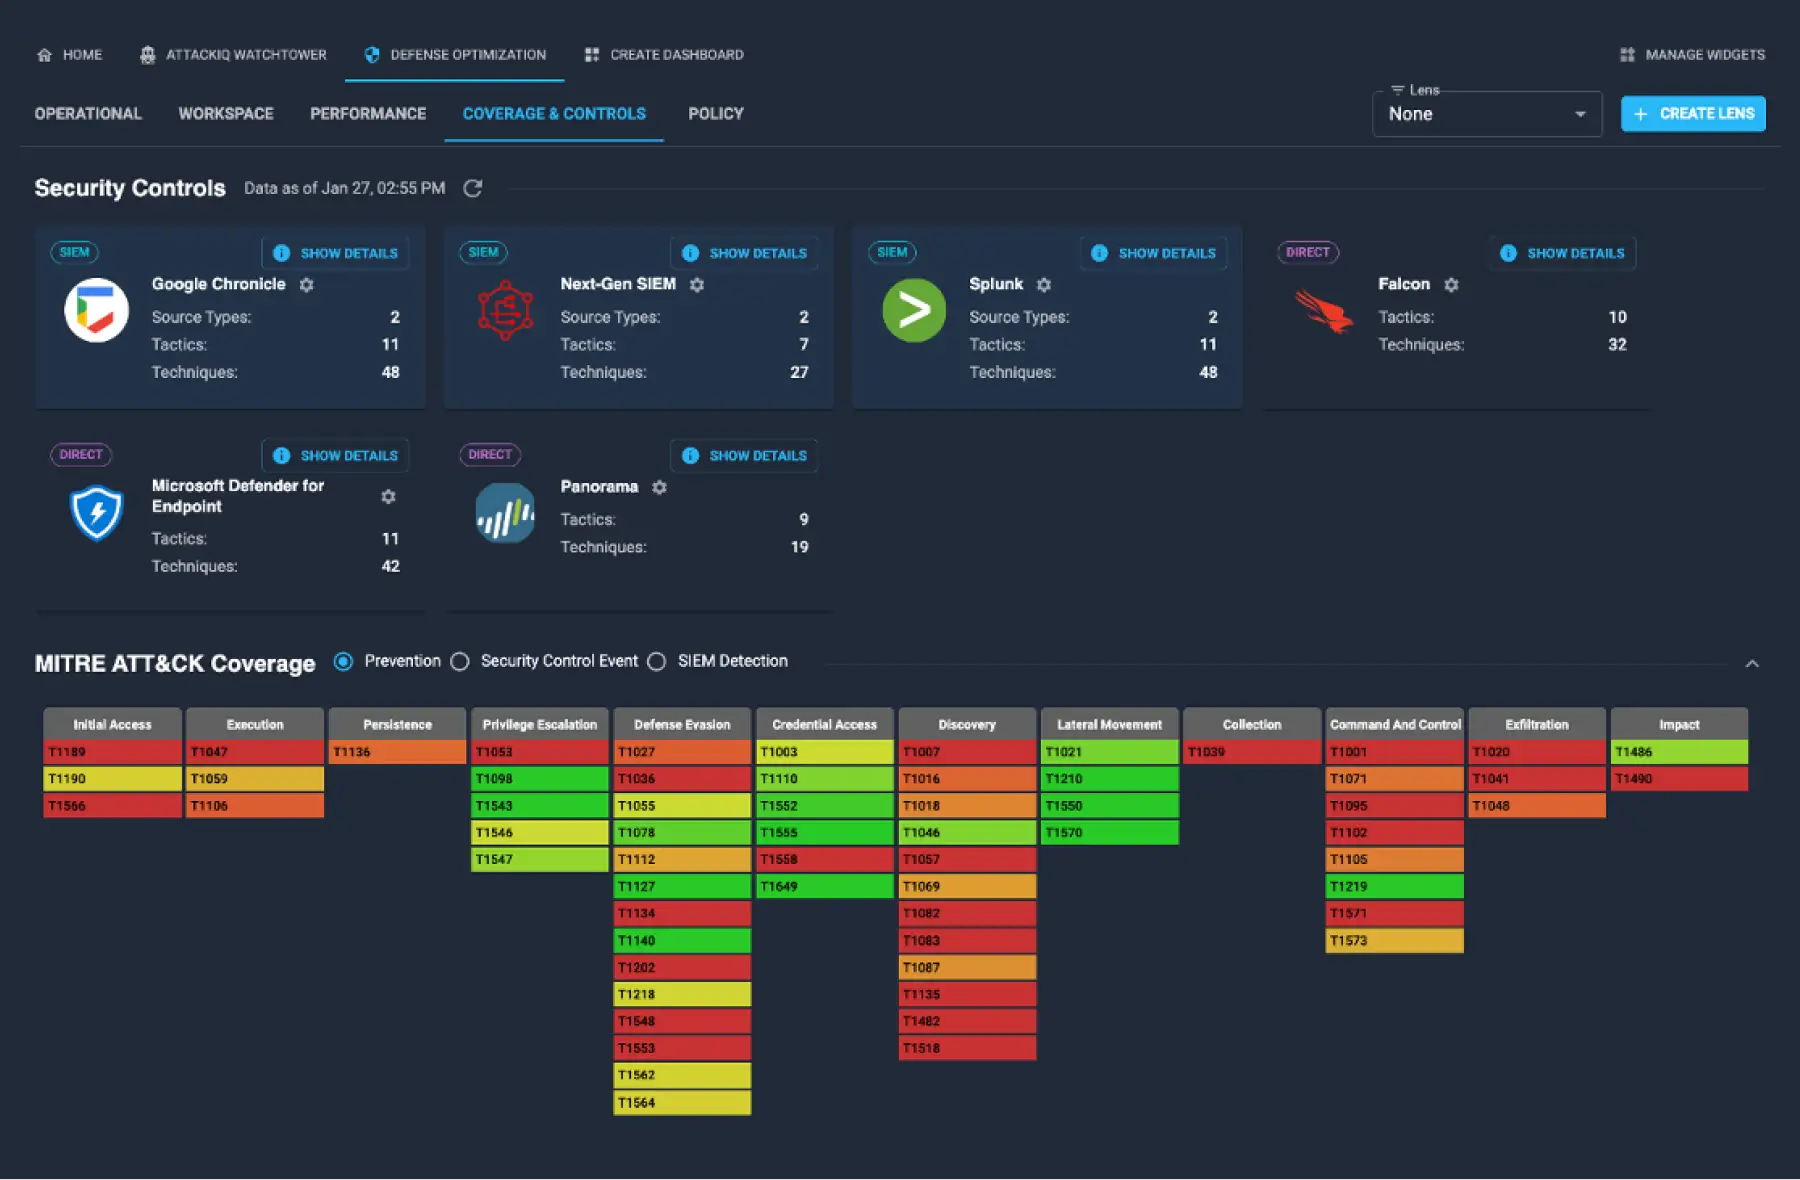Click the Command And Control column header

1395,724
